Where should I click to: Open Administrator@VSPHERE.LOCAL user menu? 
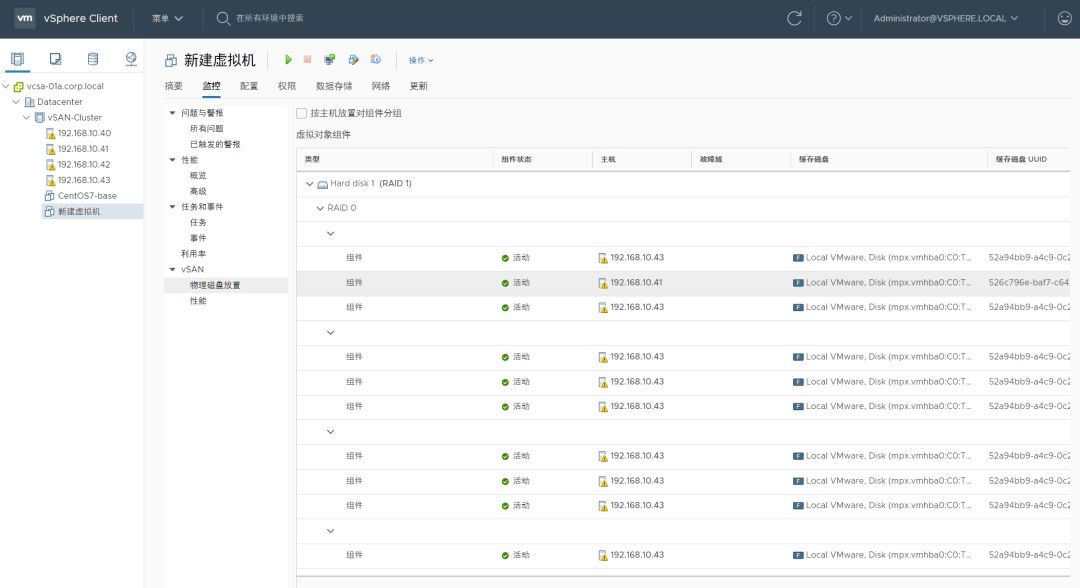coord(946,19)
